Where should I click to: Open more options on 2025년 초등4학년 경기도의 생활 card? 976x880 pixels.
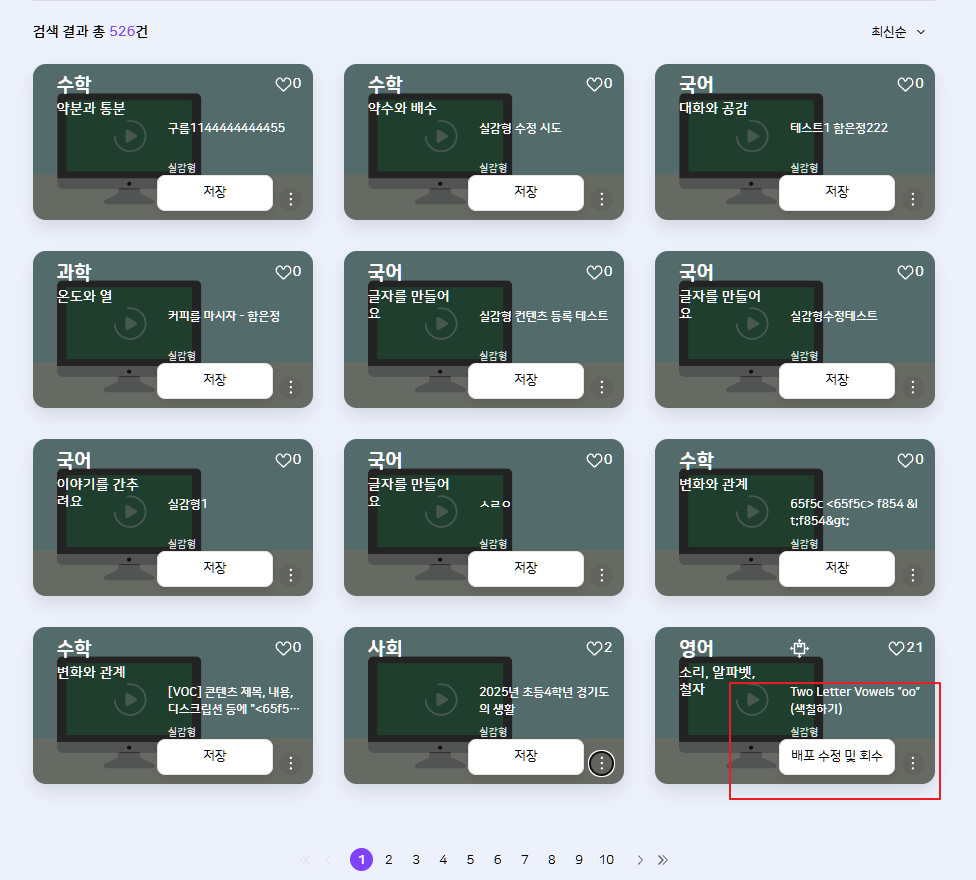point(602,763)
